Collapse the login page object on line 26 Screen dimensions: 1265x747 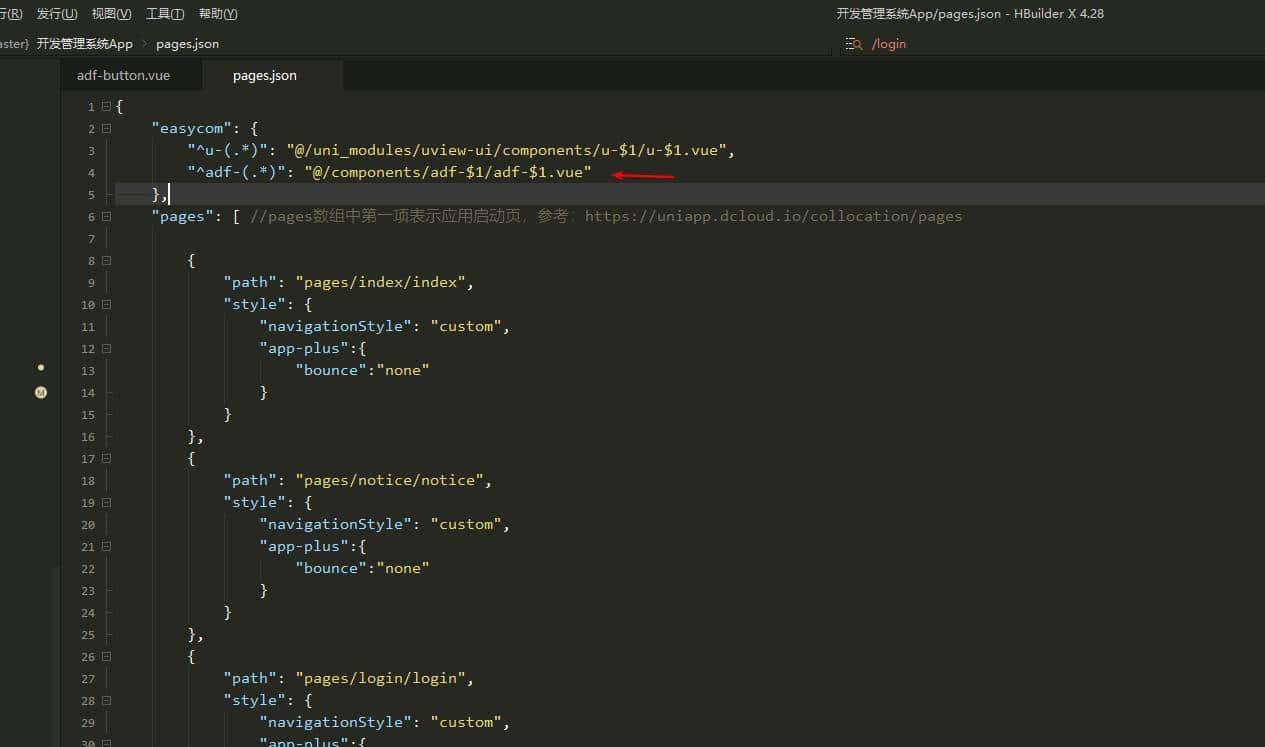pos(106,657)
